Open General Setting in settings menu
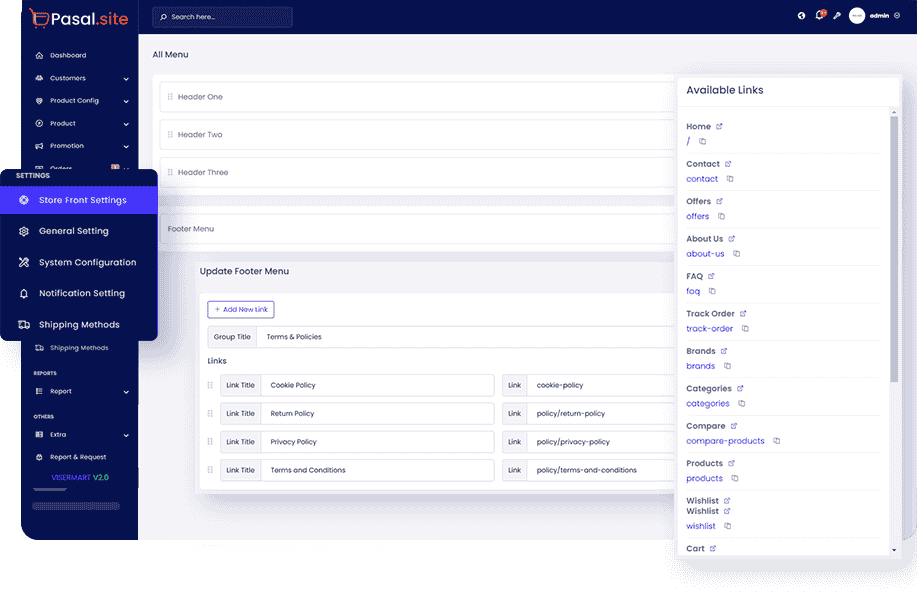Viewport: 917px width, 592px height. [73, 231]
